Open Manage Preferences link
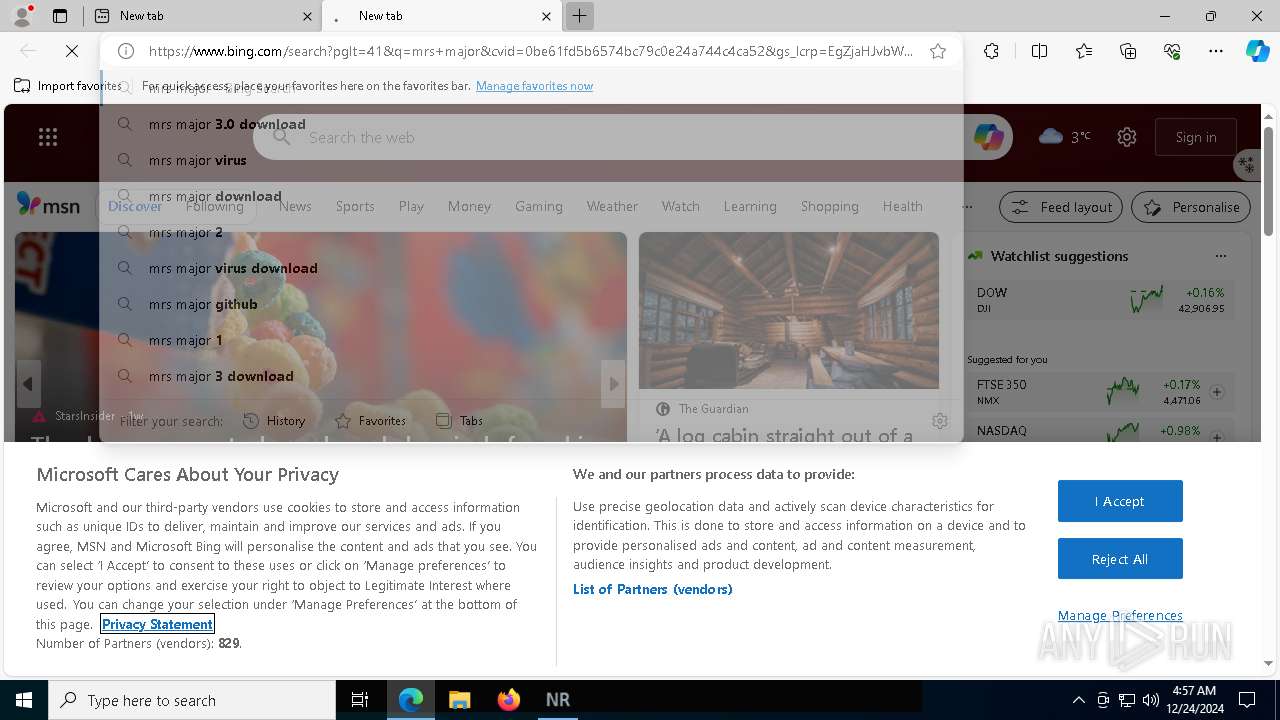This screenshot has height=720, width=1280. [1120, 615]
